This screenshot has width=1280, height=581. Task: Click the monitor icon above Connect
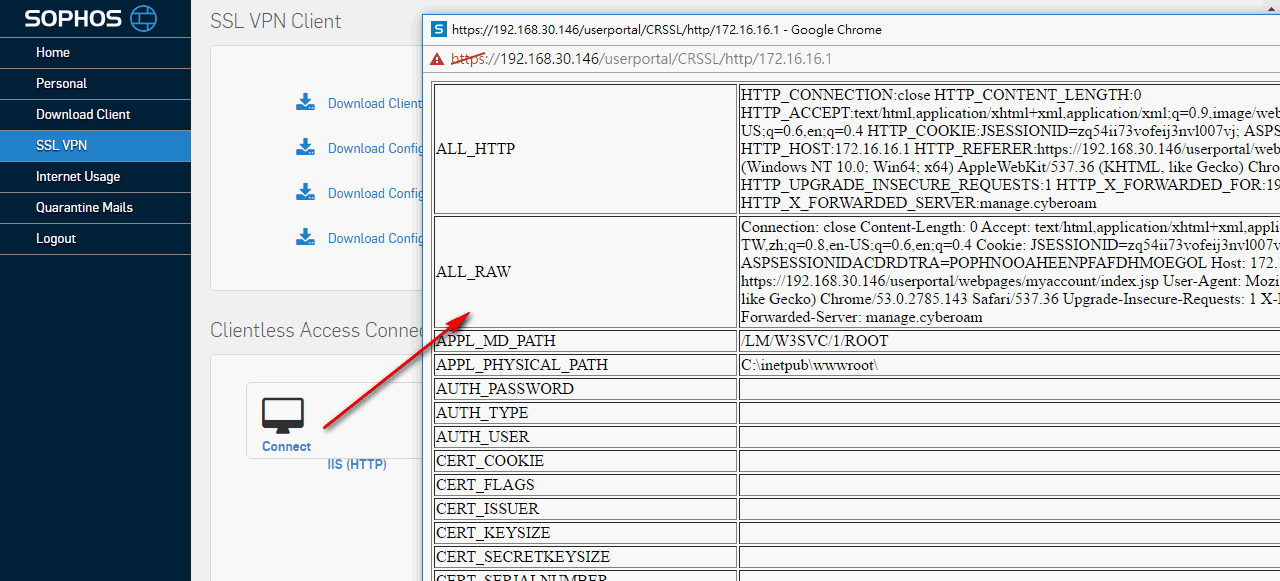(x=283, y=415)
